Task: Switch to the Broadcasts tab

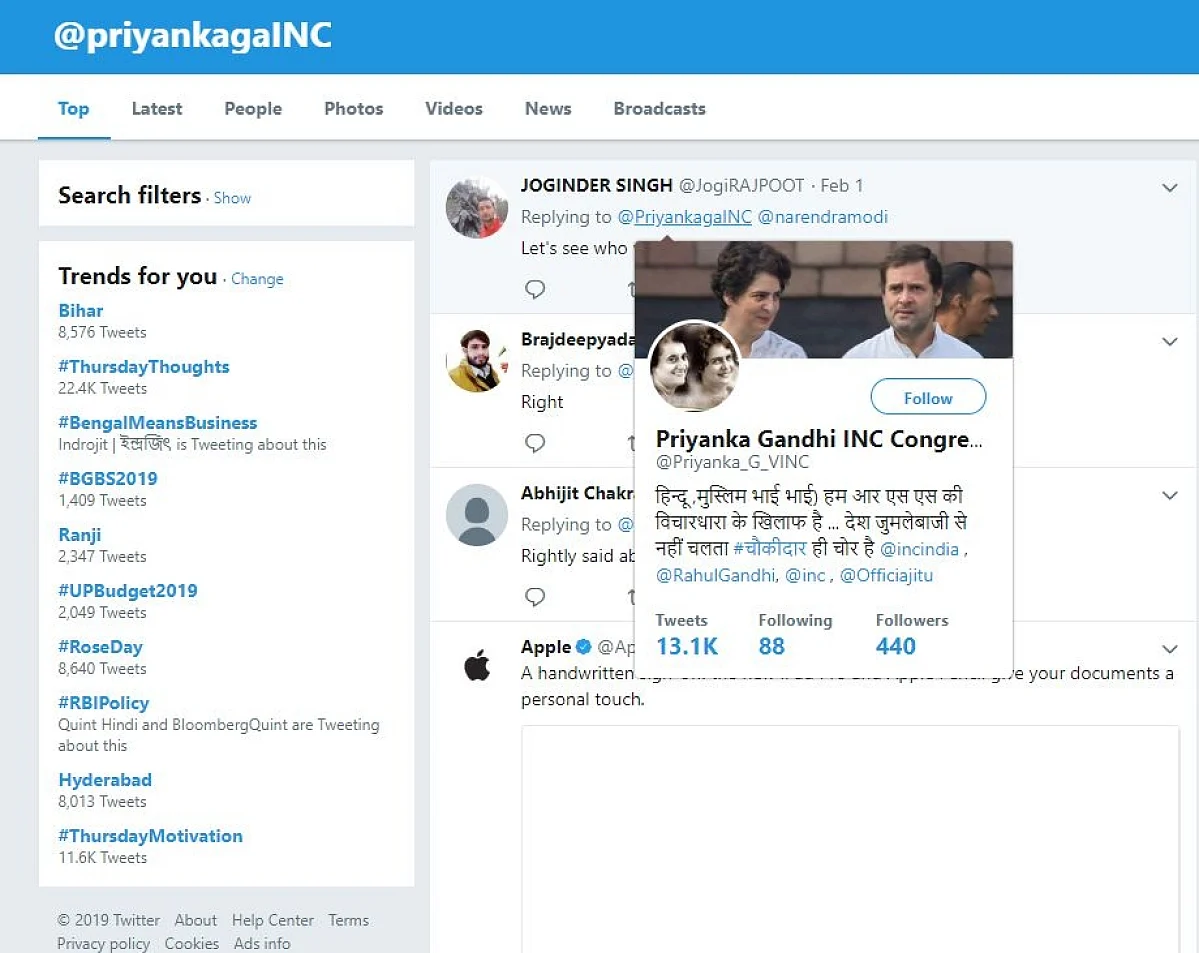Action: (659, 109)
